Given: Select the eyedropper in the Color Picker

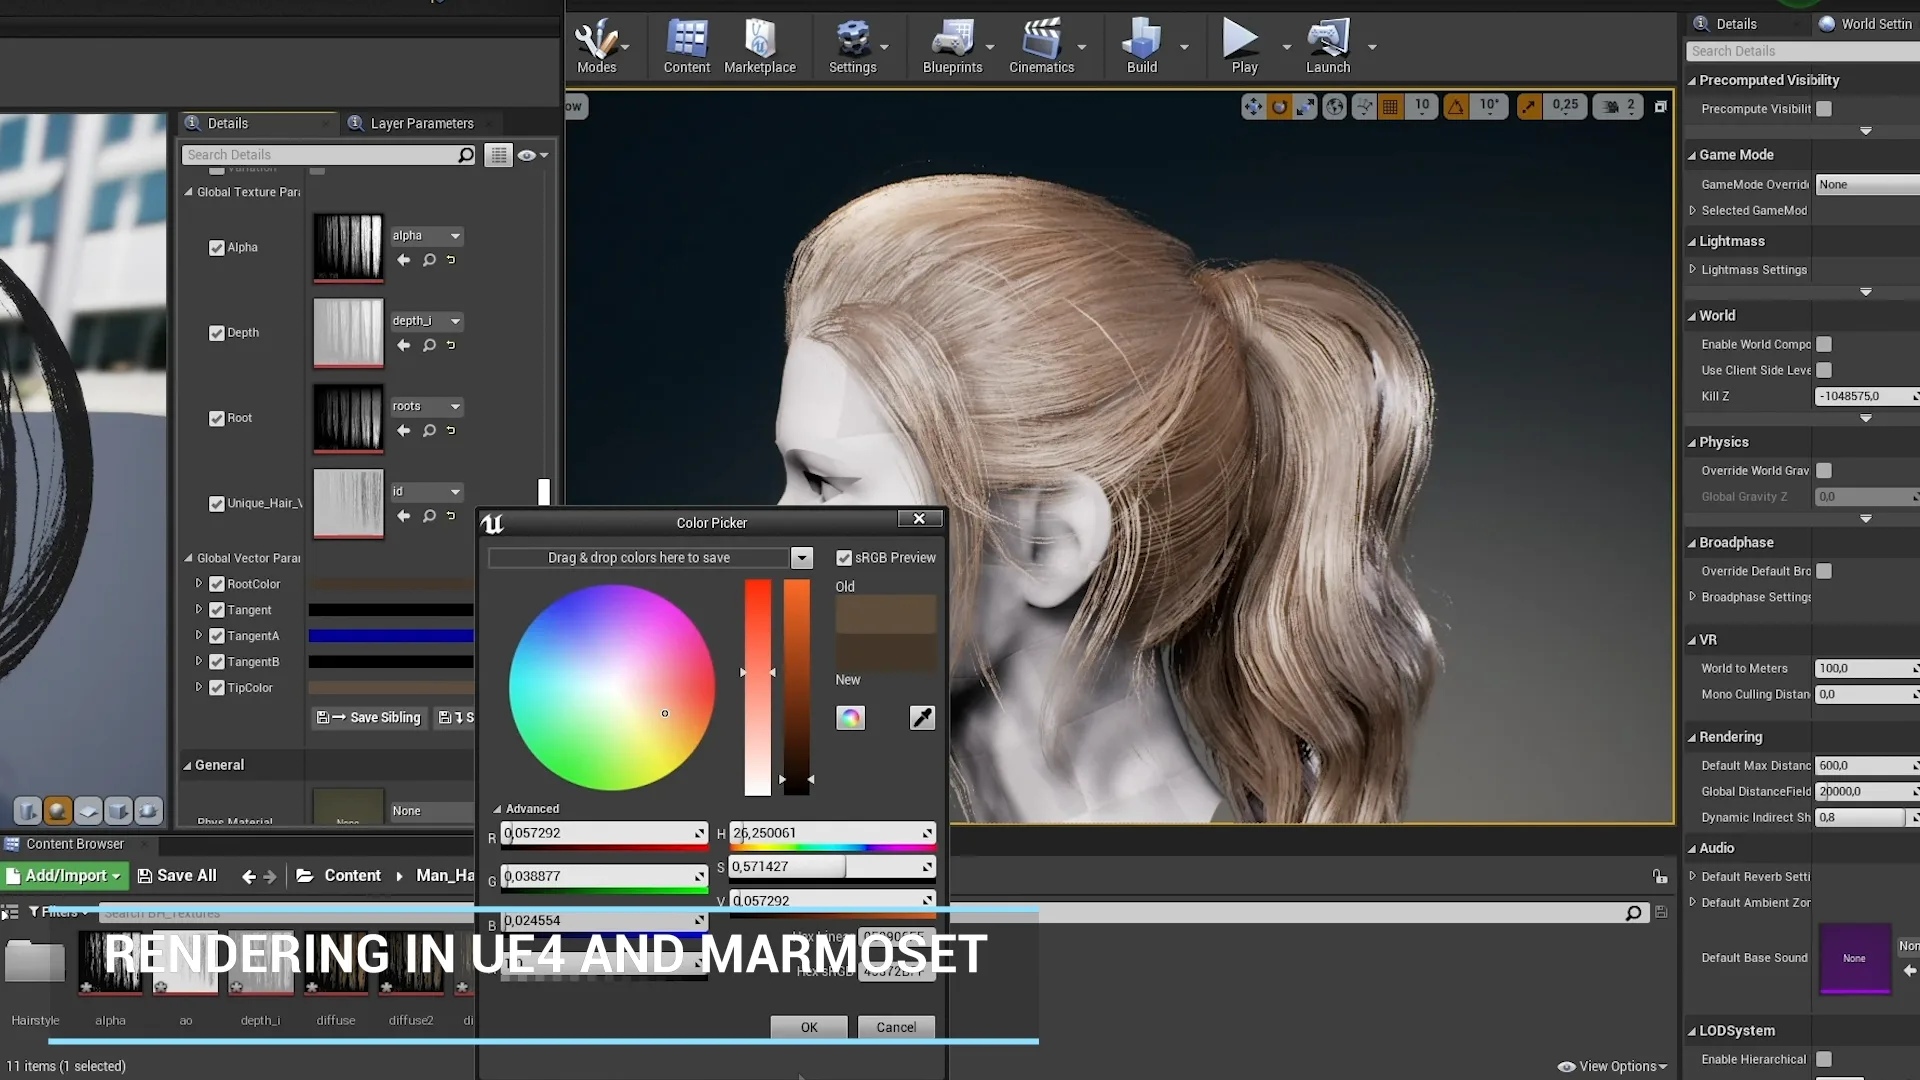Looking at the screenshot, I should coord(921,717).
